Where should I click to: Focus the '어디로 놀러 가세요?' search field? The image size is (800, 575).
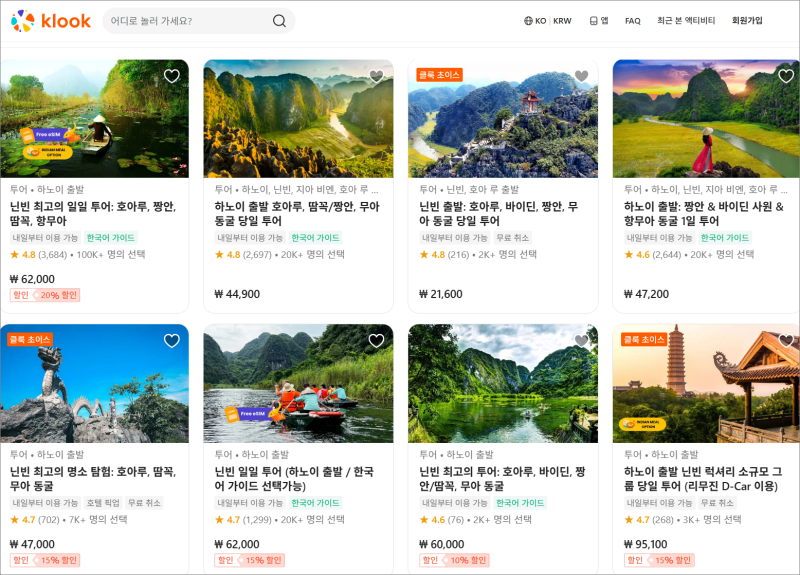coord(199,21)
